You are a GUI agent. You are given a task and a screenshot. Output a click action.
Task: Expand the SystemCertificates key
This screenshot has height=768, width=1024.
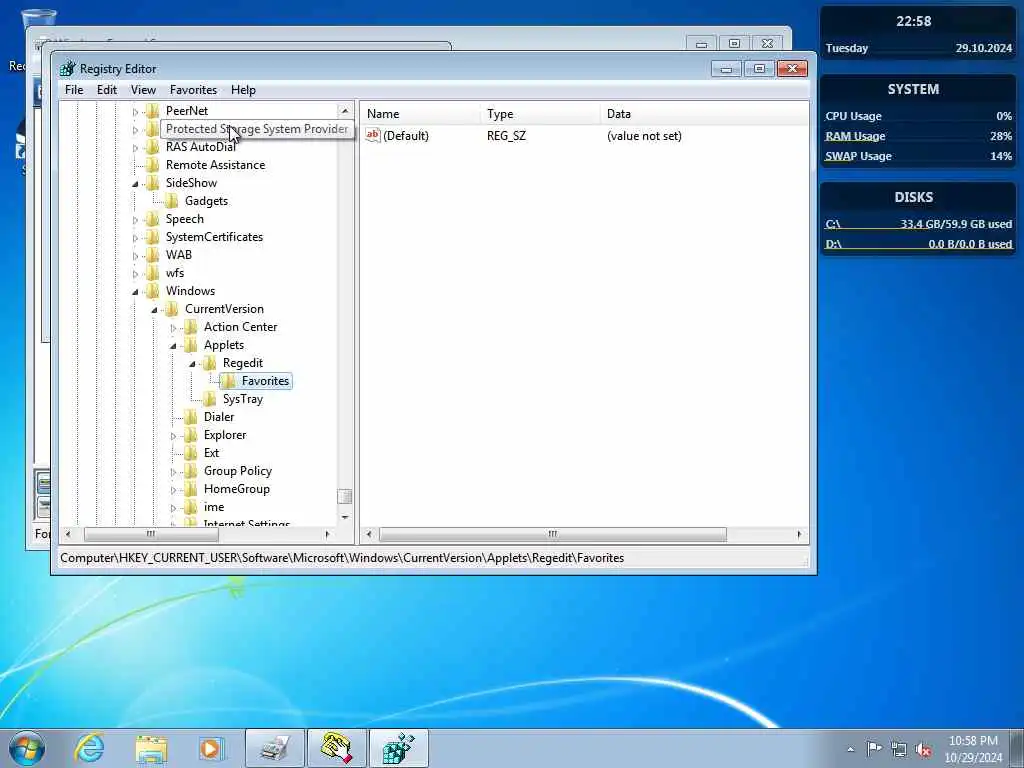135,238
